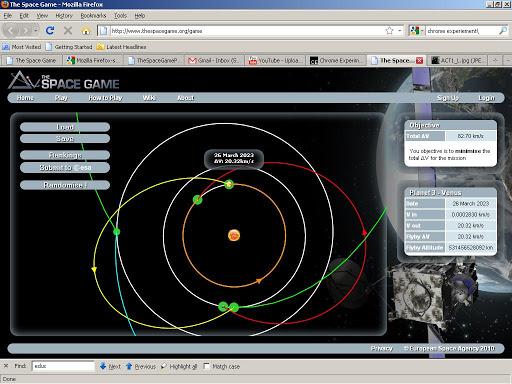Click the Find text input field

pos(63,366)
